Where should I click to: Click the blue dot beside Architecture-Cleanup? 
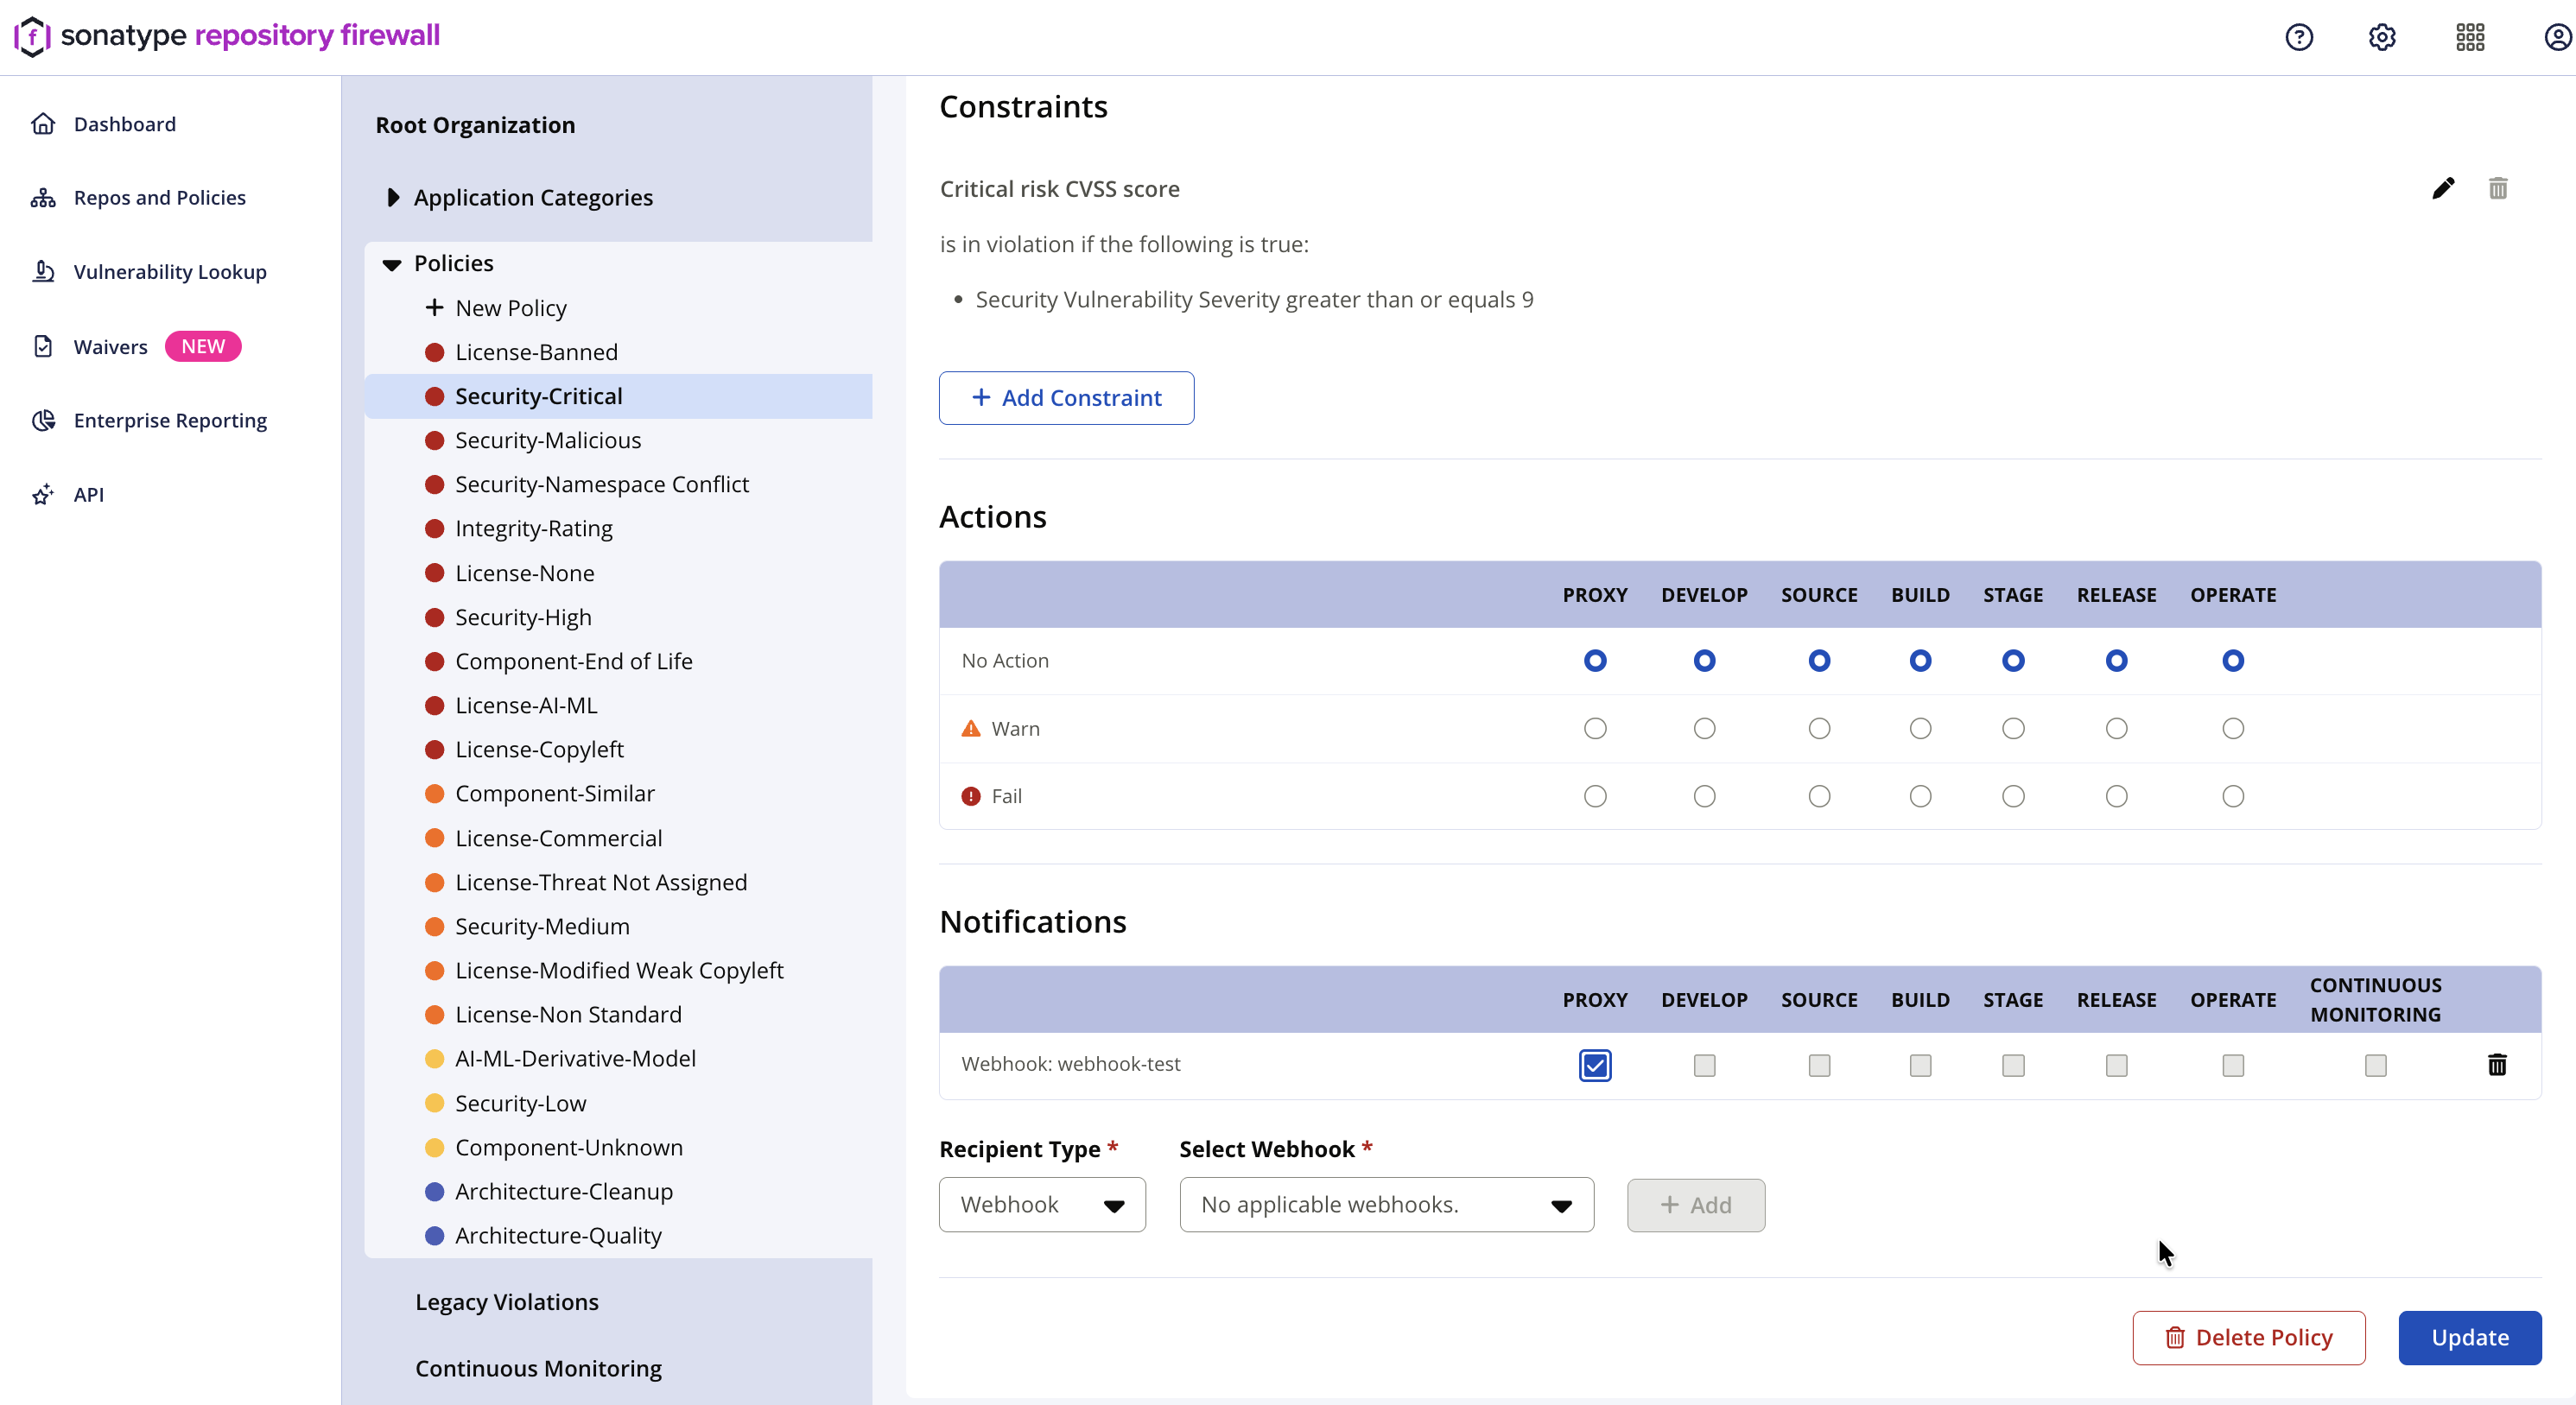434,1191
